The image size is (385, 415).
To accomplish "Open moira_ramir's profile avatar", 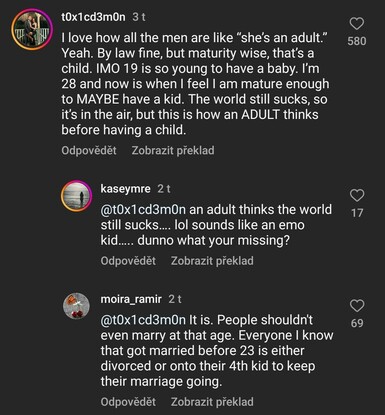I will [x=76, y=306].
